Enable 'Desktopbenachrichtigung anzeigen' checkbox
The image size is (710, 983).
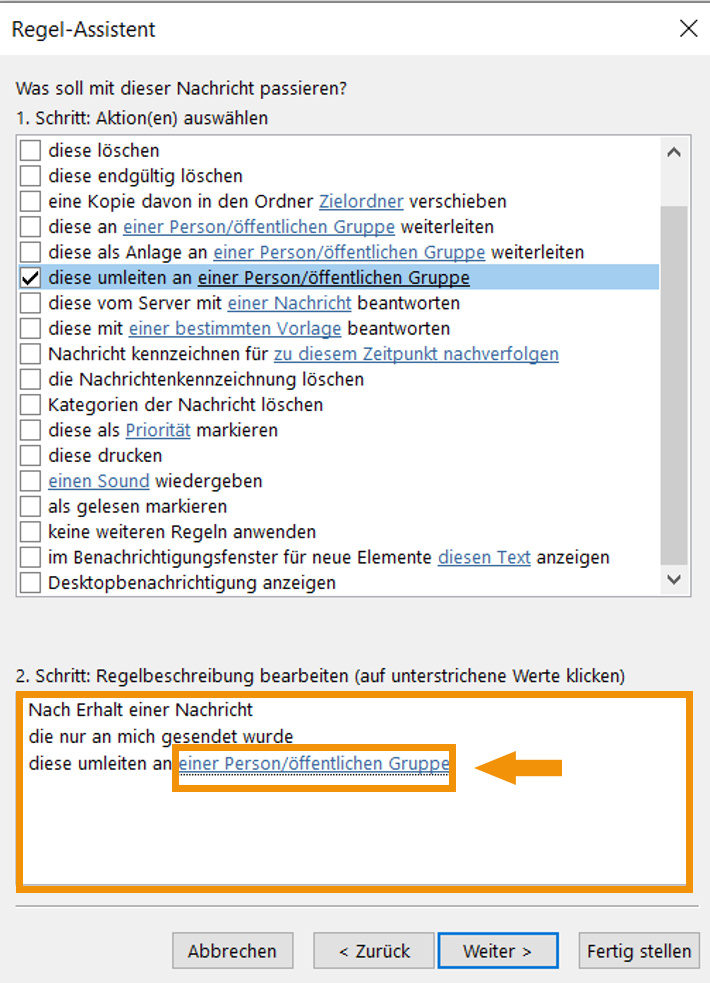30,582
